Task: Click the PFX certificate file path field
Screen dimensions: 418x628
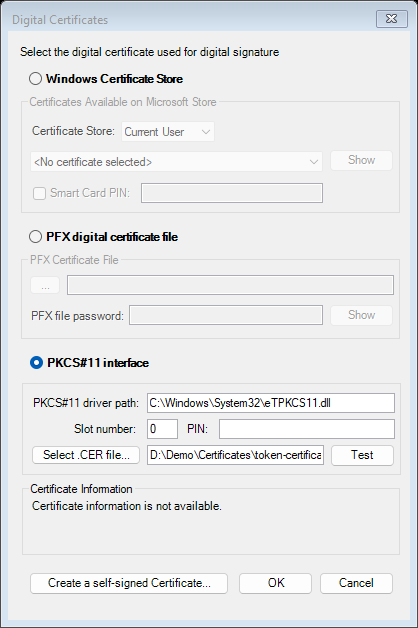Action: coord(230,285)
